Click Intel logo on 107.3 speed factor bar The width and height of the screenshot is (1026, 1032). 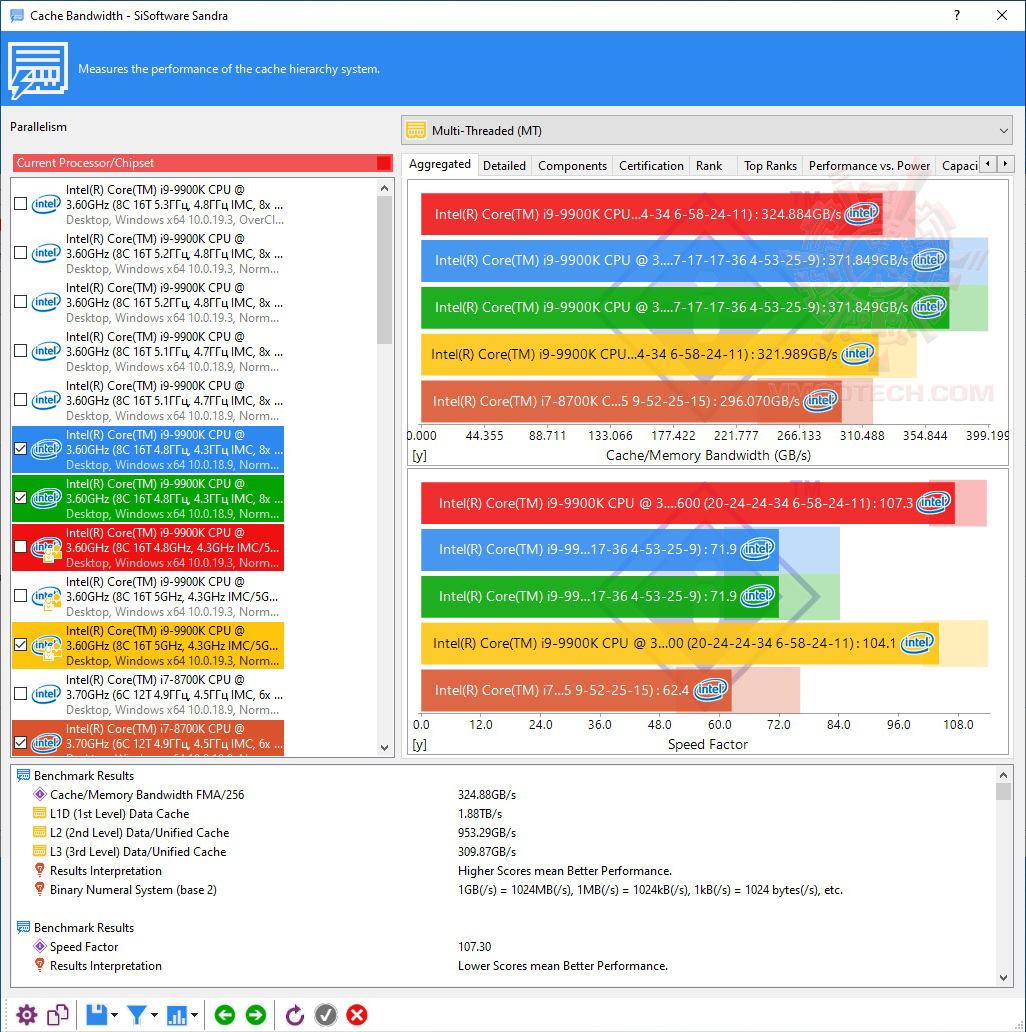(x=933, y=502)
